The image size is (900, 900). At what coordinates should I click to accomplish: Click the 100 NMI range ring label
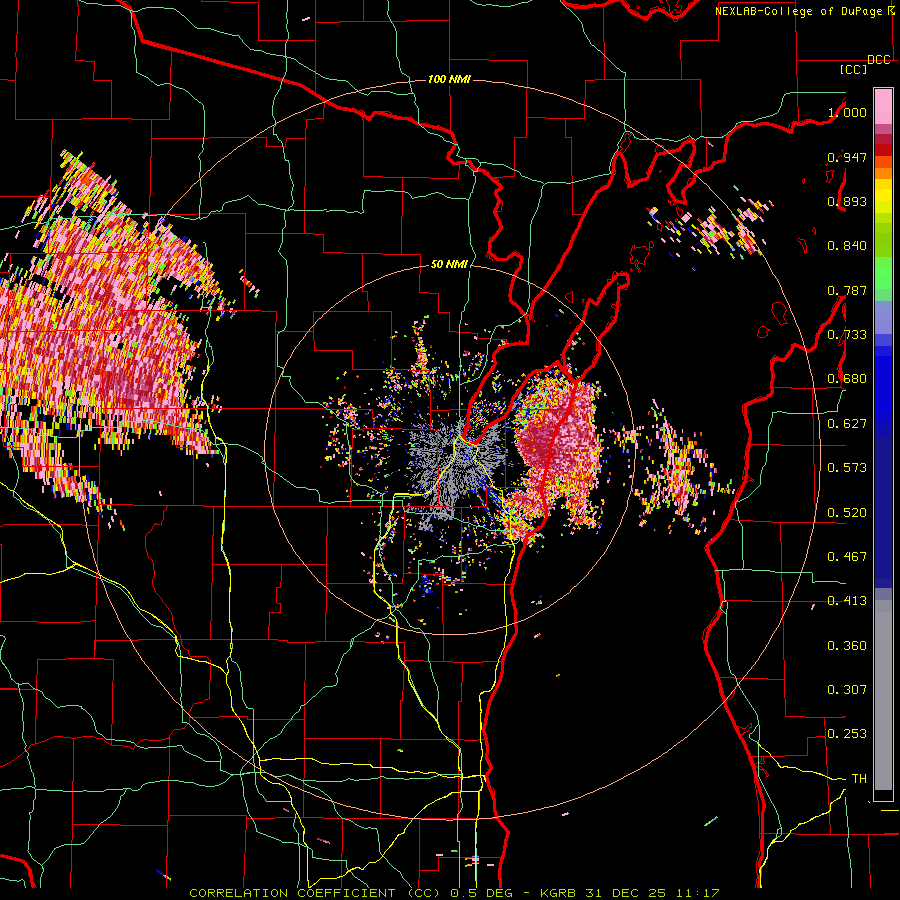point(449,79)
